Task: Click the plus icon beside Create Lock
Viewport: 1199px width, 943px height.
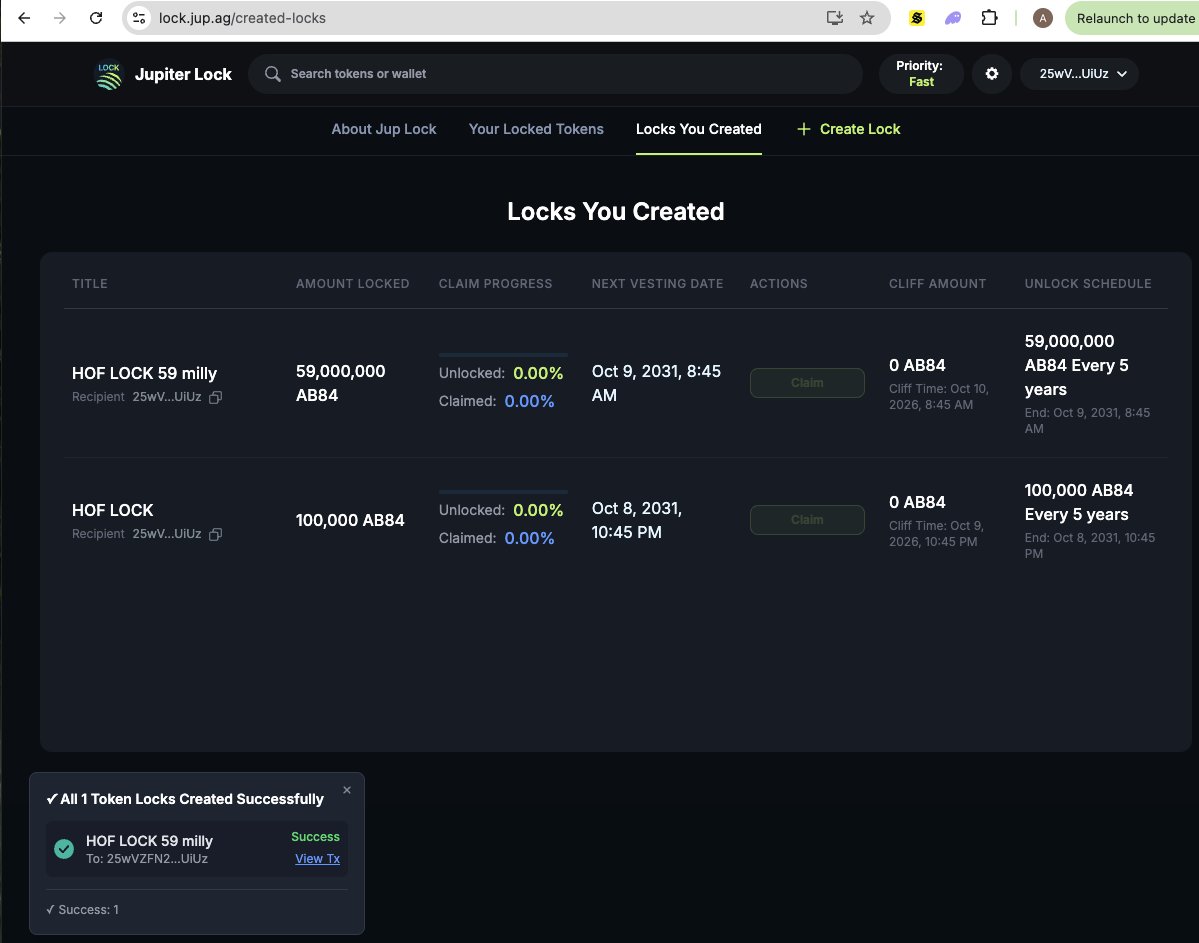Action: point(804,129)
